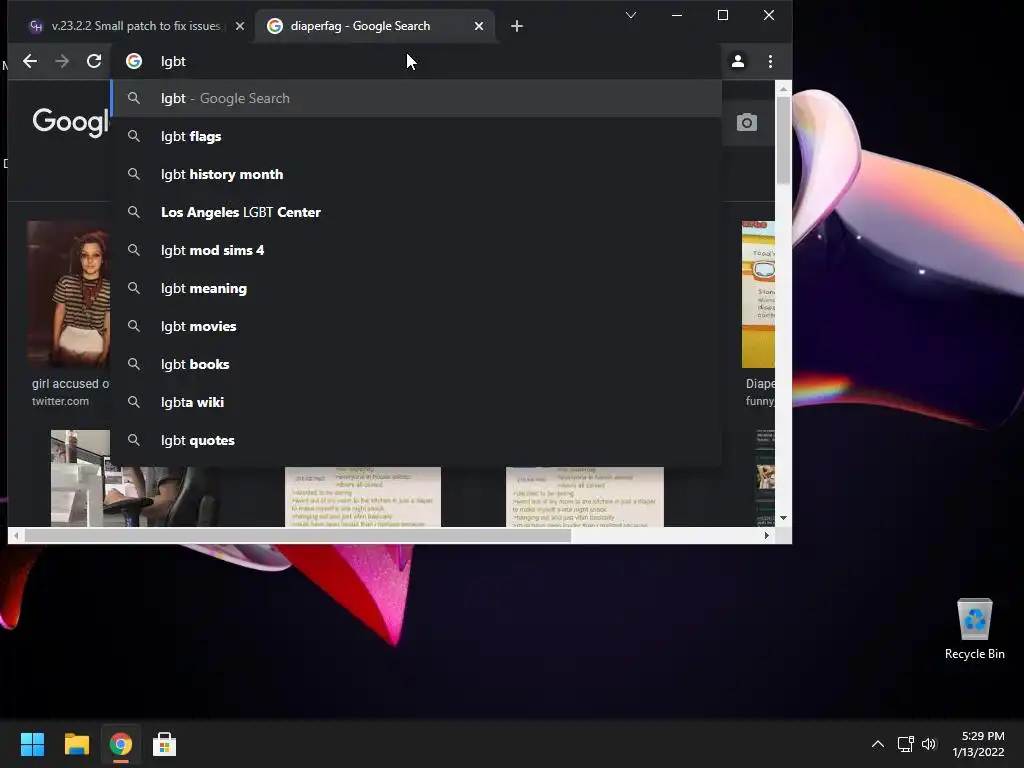The width and height of the screenshot is (1024, 768).
Task: Open the Windows Start menu
Action: (32, 744)
